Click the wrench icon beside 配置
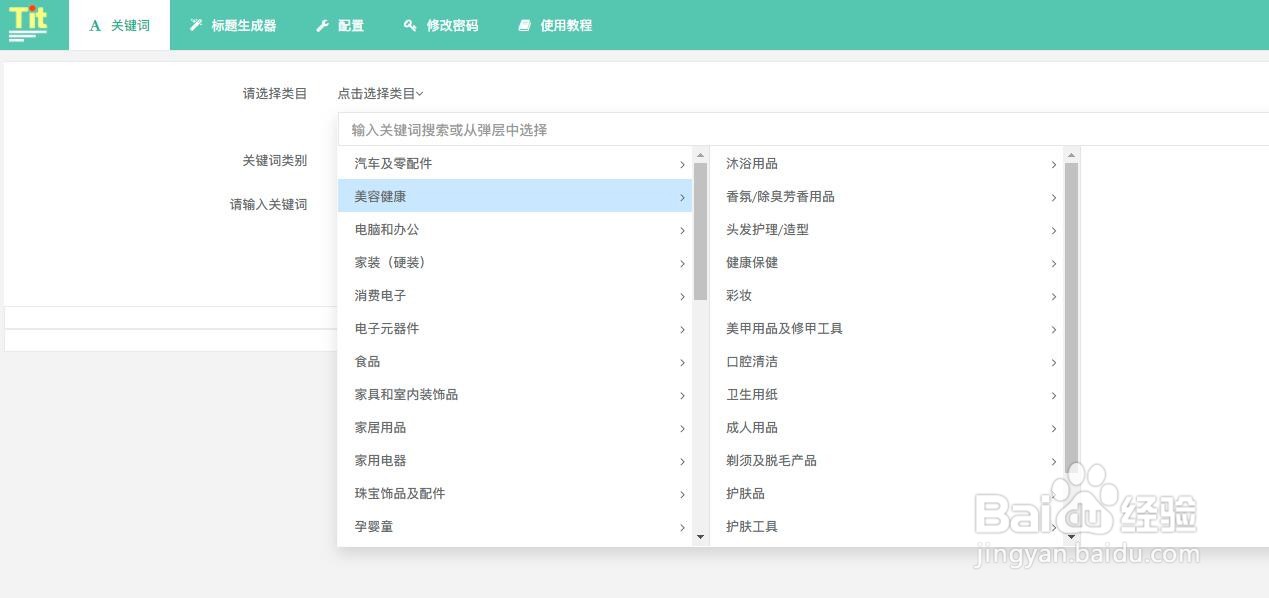This screenshot has width=1269, height=598. coord(322,26)
